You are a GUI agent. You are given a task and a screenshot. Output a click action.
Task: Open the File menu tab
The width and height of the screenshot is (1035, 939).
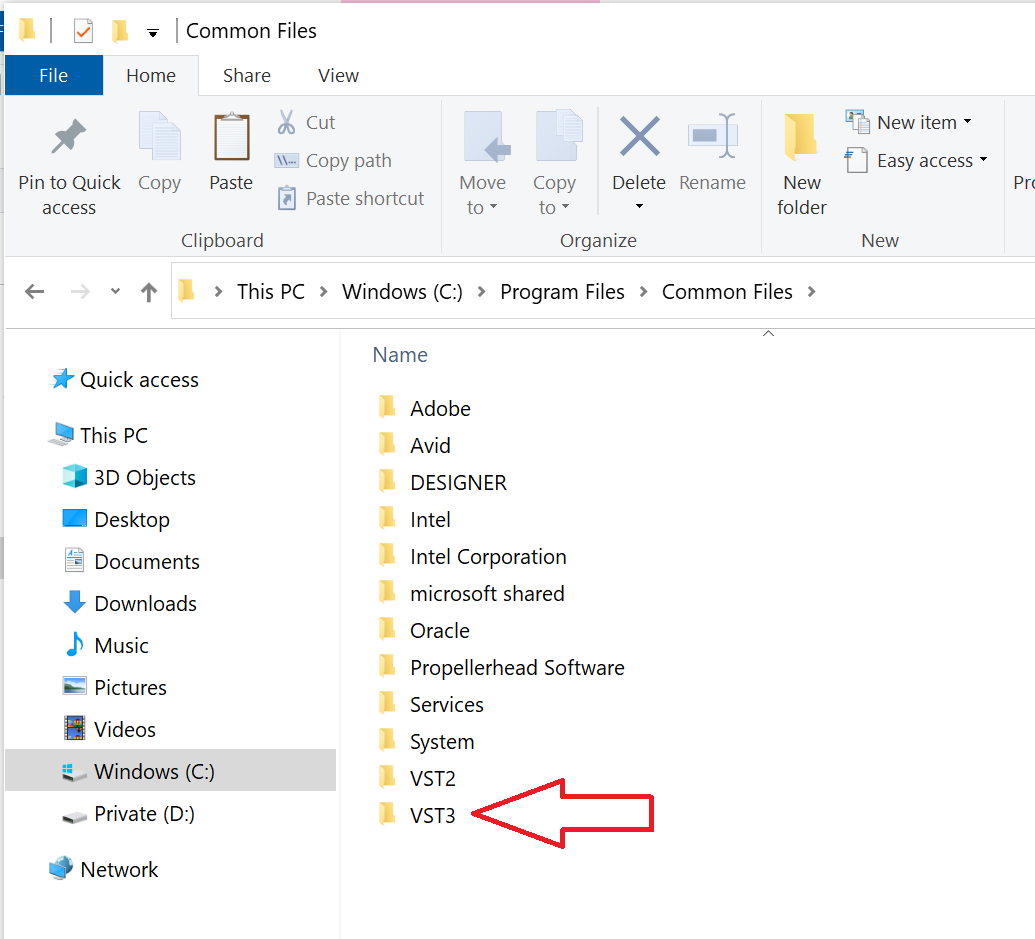[x=53, y=76]
